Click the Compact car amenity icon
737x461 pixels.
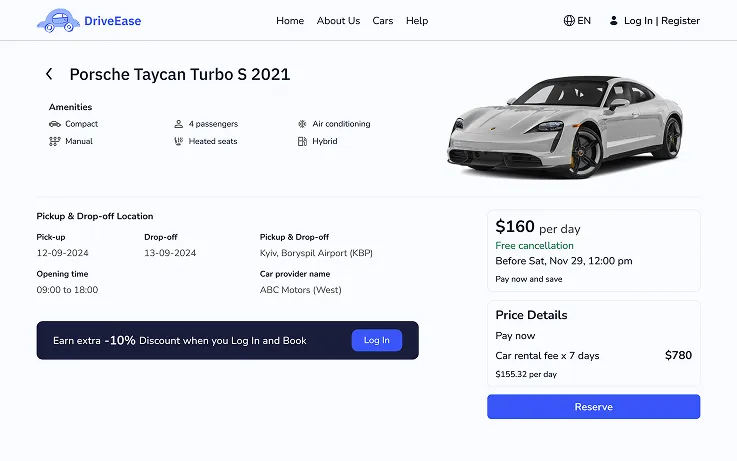click(55, 124)
